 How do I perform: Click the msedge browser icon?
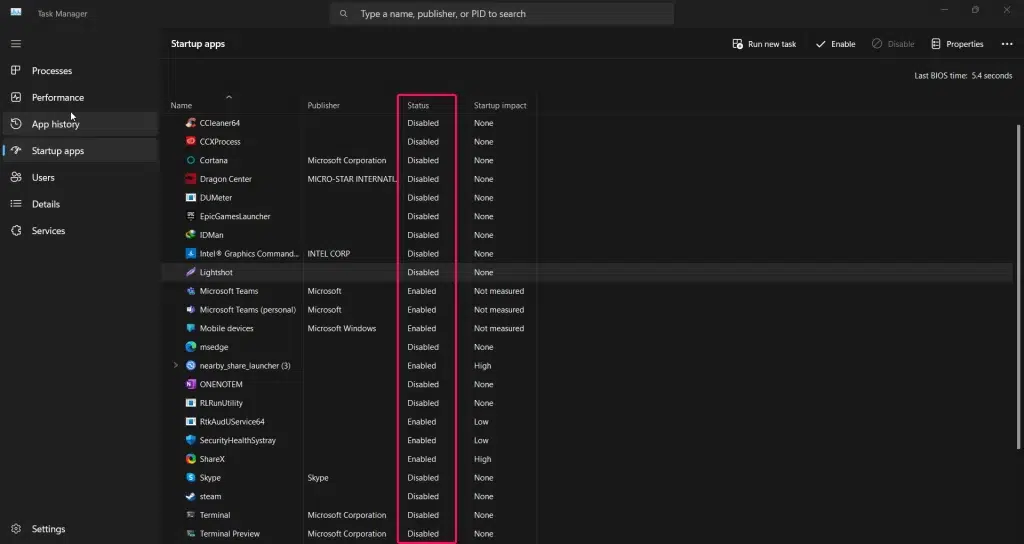pos(191,347)
